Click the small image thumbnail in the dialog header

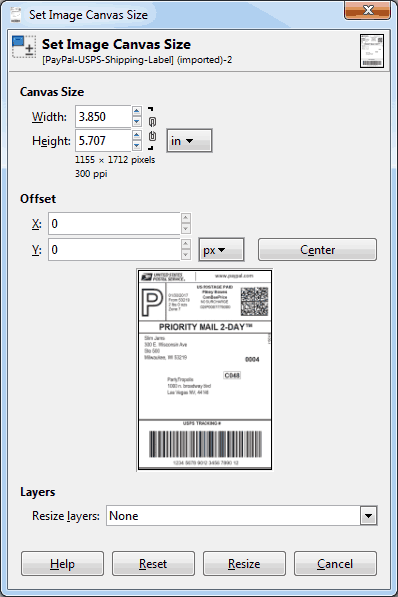(x=372, y=51)
